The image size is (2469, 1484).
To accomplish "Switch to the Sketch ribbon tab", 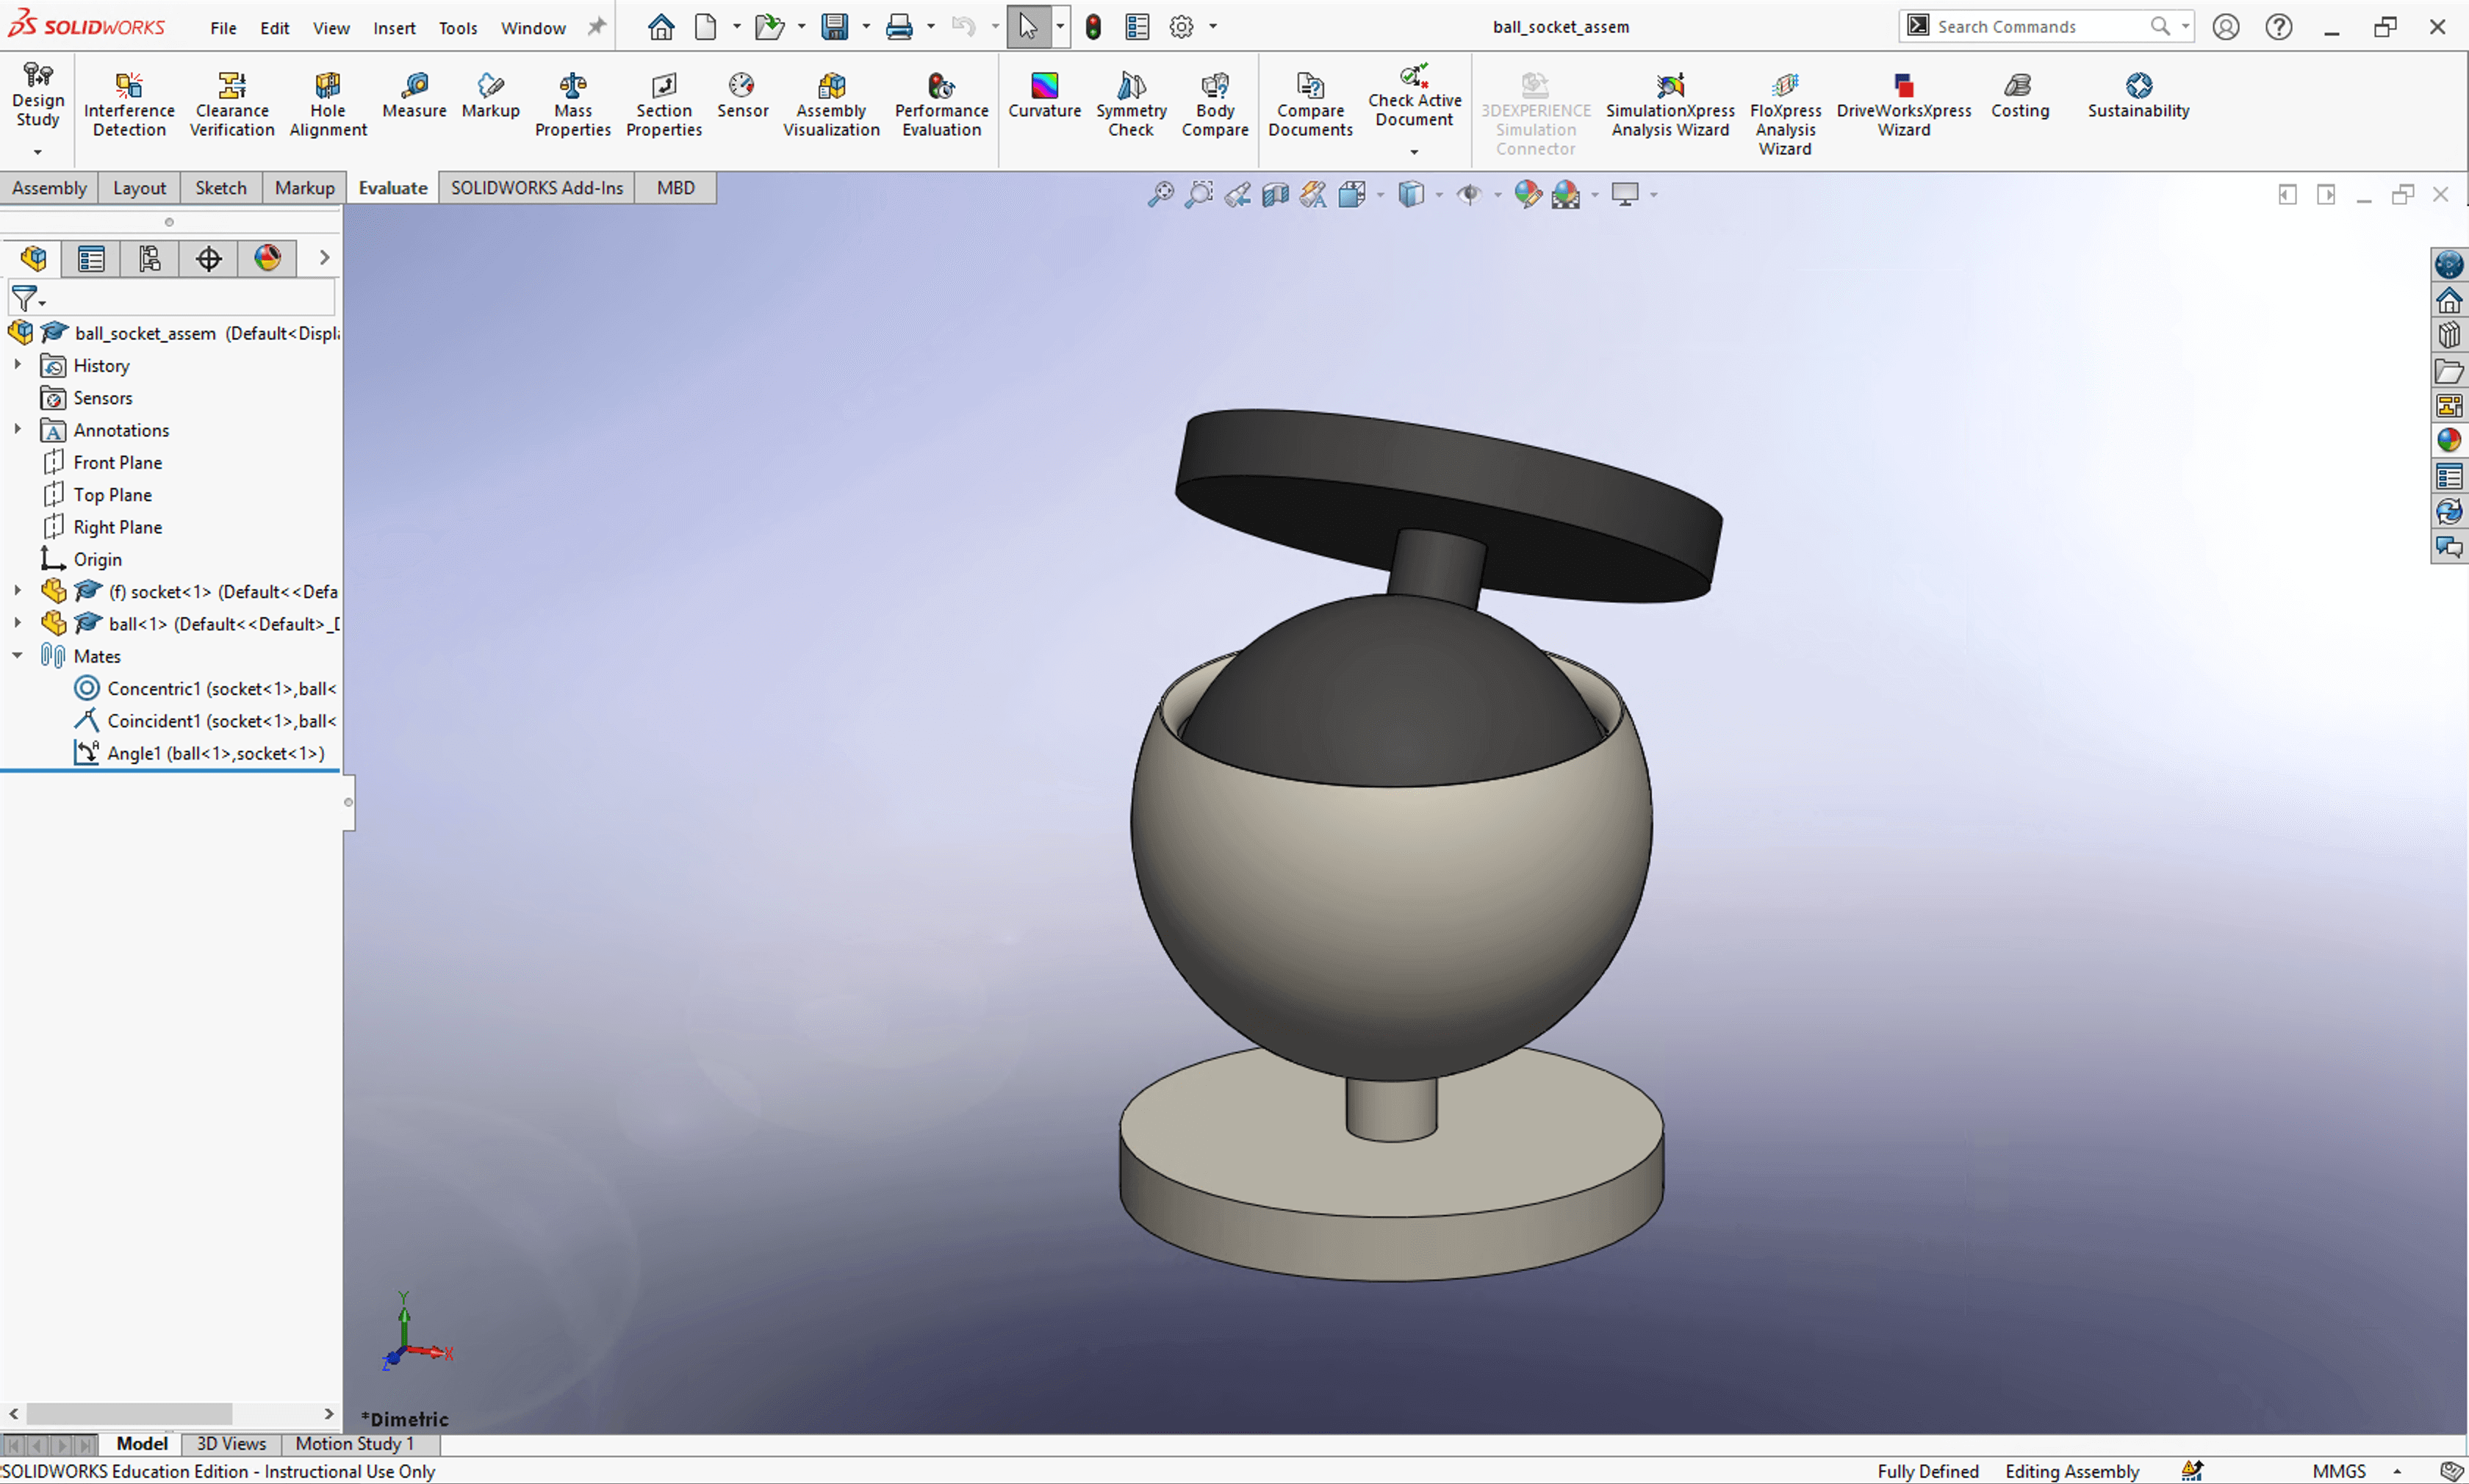I will click(220, 188).
